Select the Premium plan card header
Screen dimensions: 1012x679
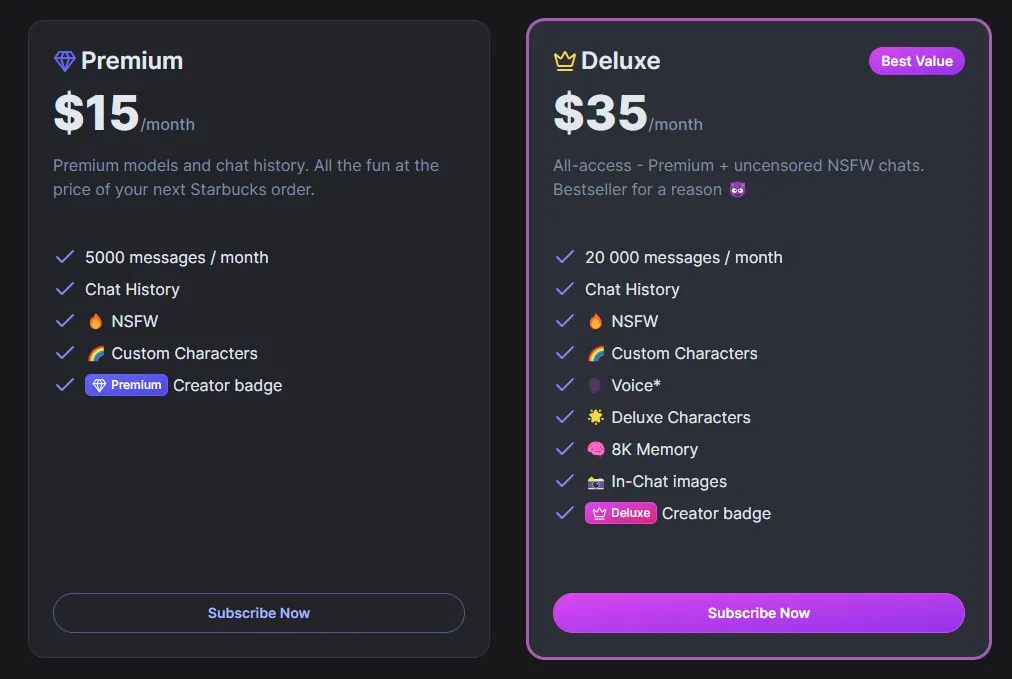click(x=118, y=60)
